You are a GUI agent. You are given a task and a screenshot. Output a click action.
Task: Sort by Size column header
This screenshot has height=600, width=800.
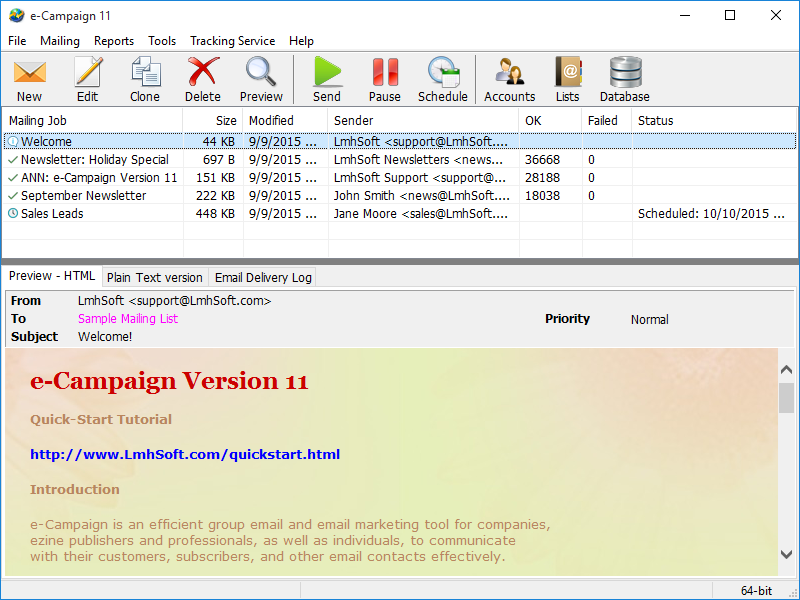(x=213, y=121)
